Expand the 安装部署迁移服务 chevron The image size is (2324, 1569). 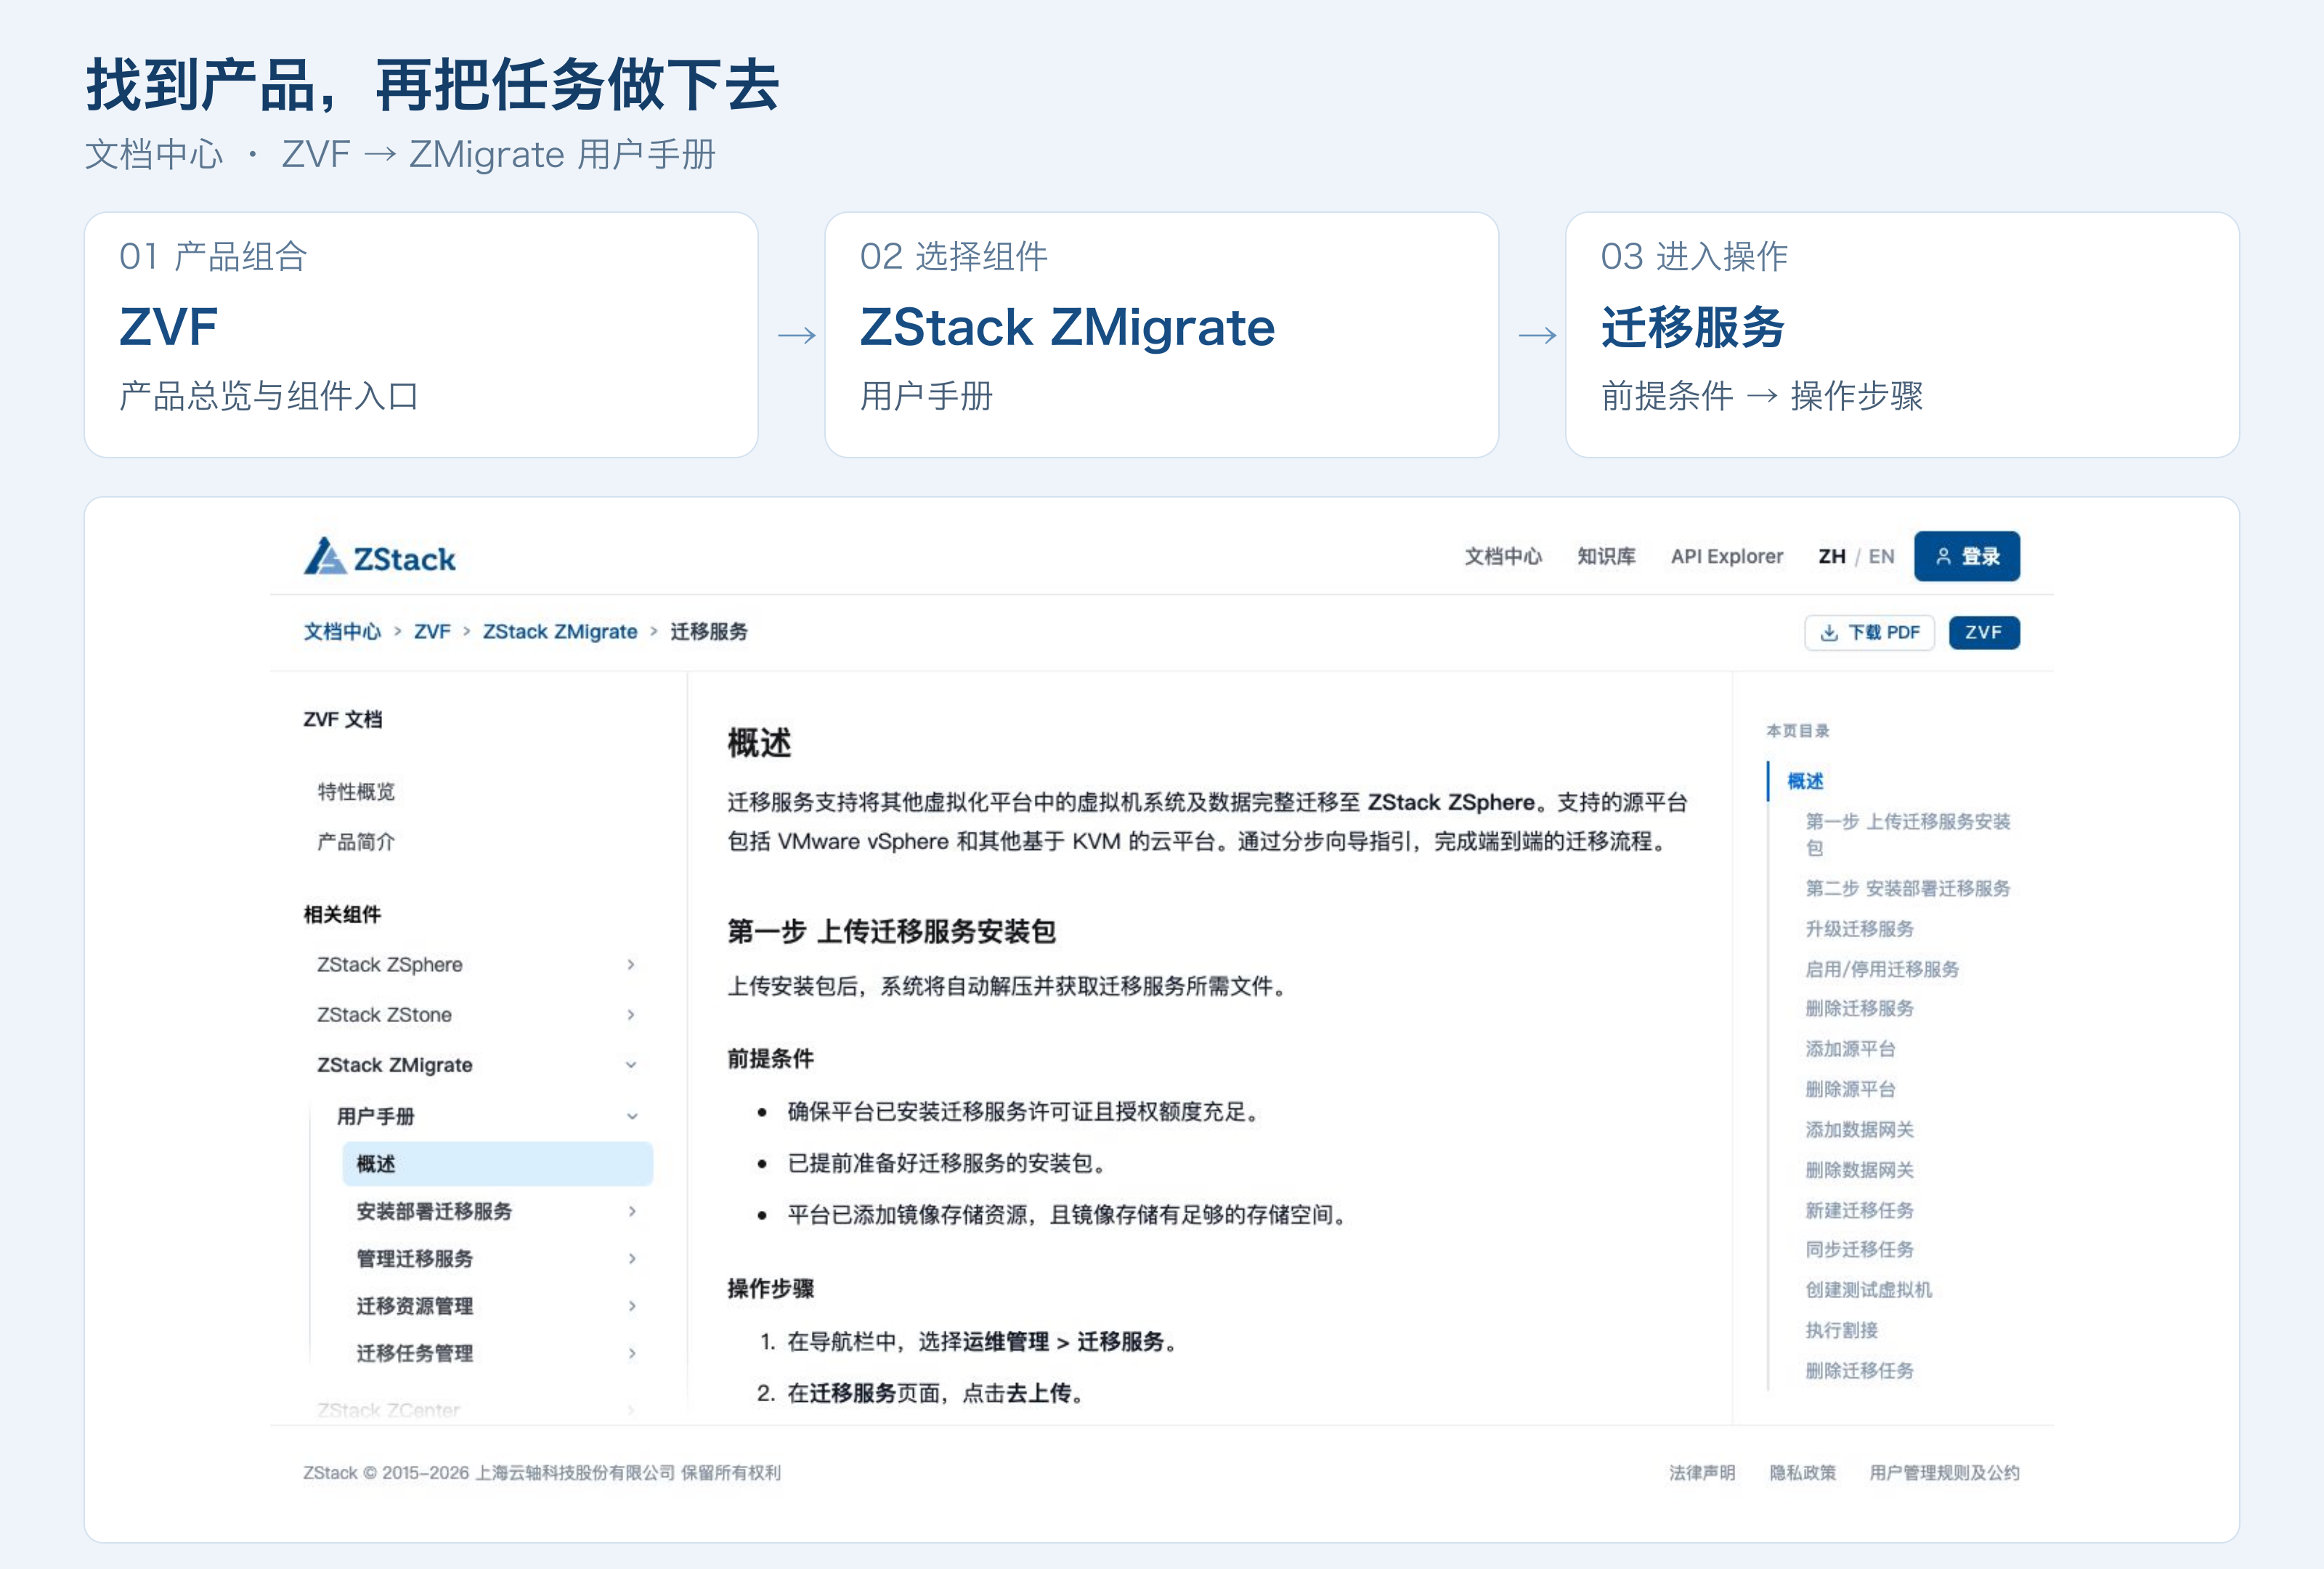tap(632, 1211)
